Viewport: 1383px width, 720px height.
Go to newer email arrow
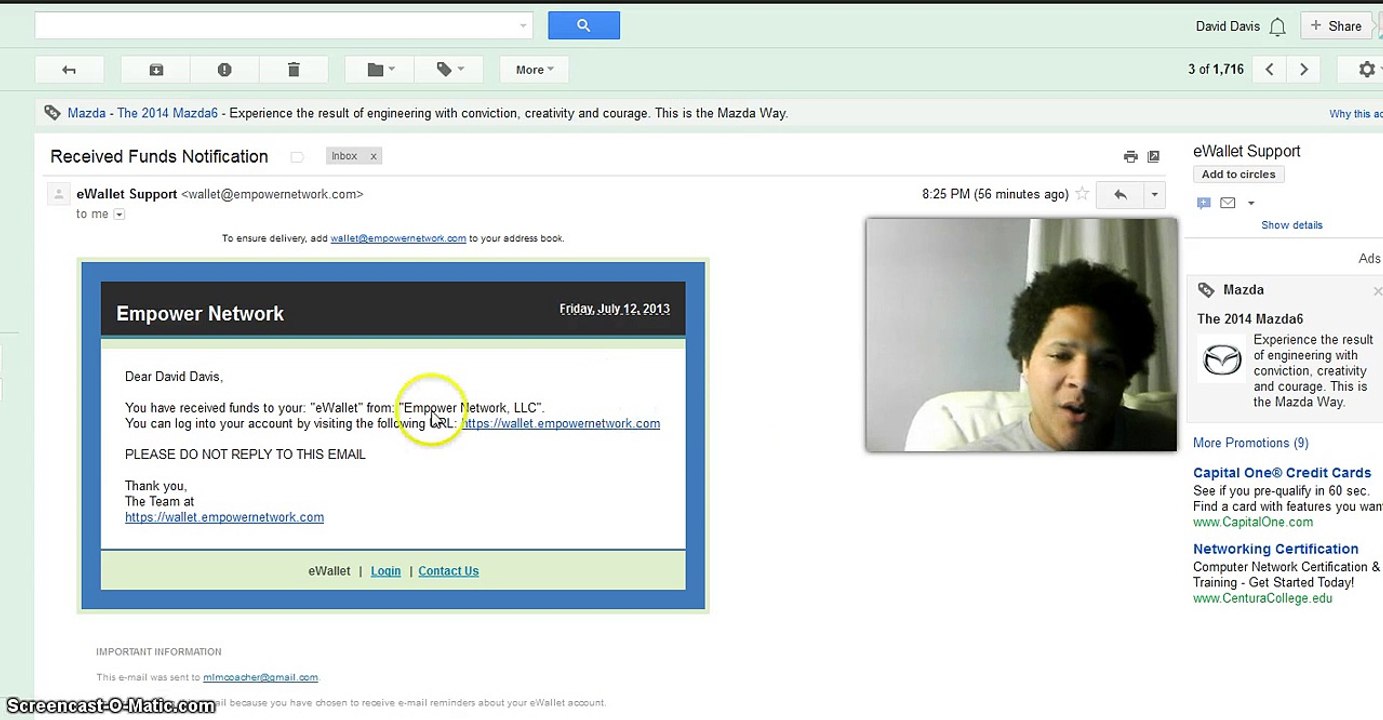[x=1270, y=70]
